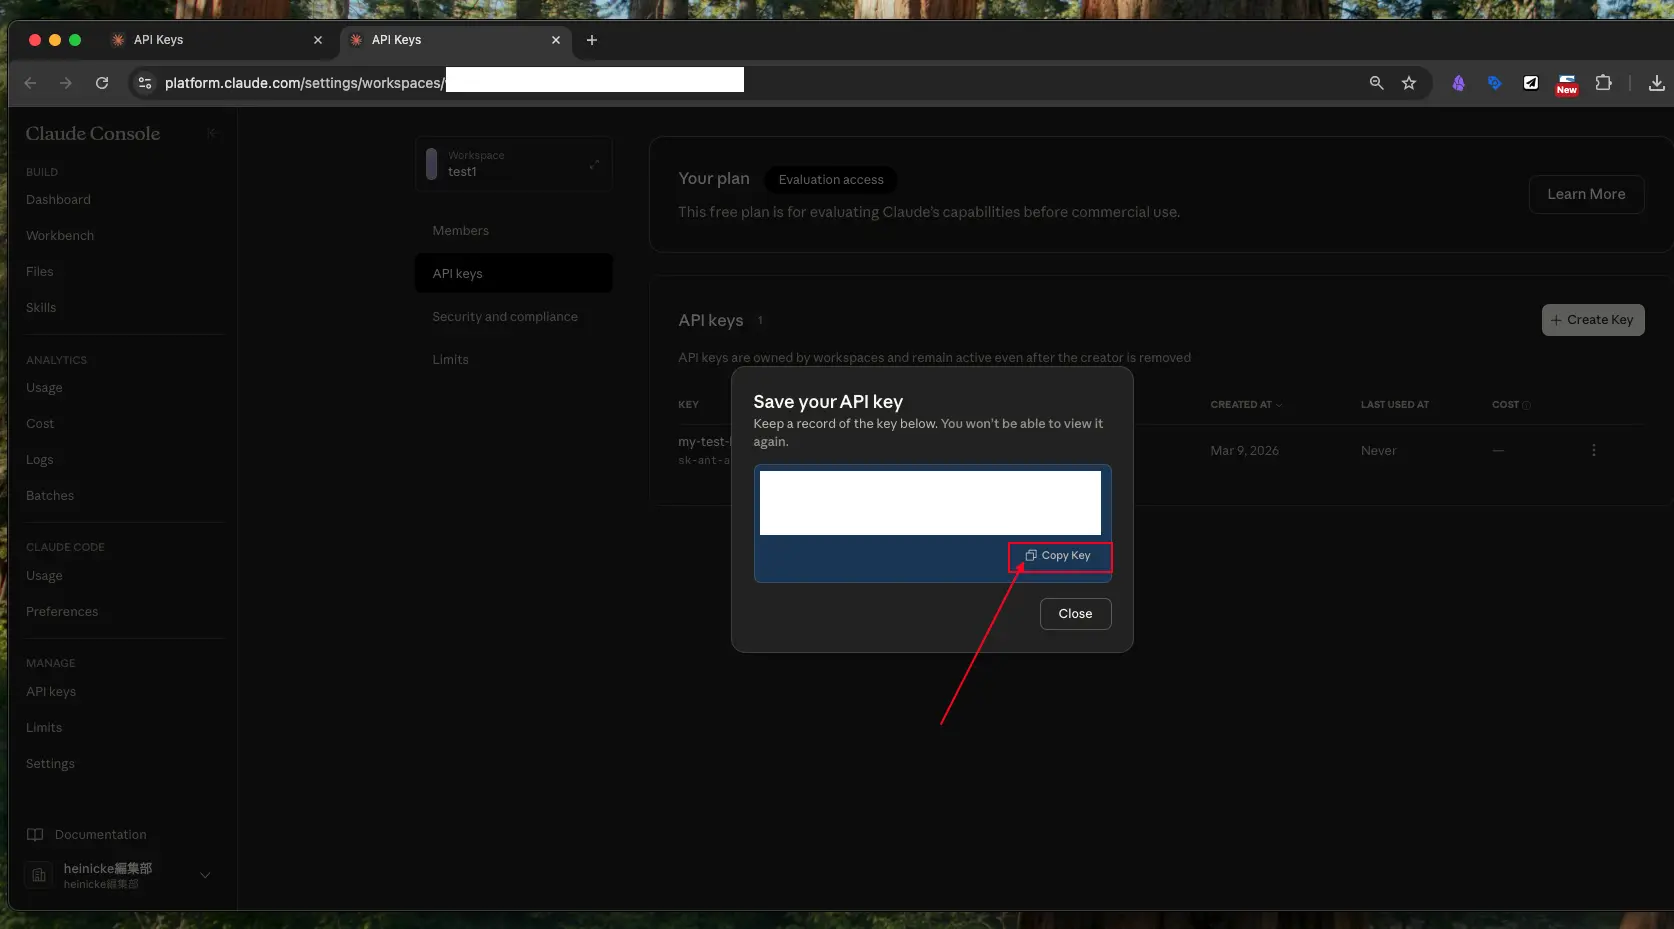The width and height of the screenshot is (1674, 929).
Task: Click the site info icon beside URL
Action: 145,83
